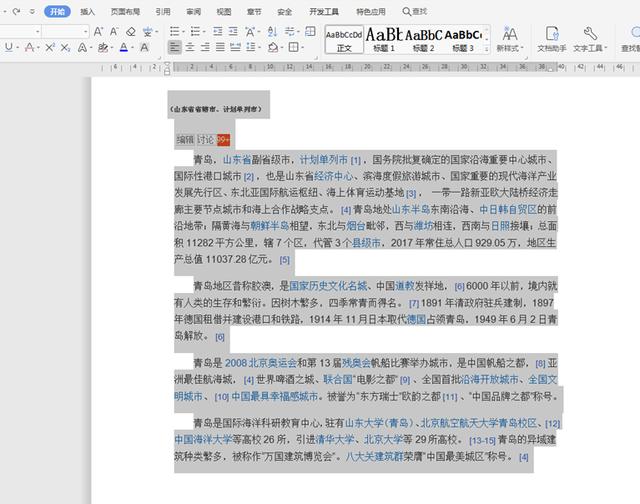
Task: Increase font size with A+ icon
Action: click(x=98, y=31)
